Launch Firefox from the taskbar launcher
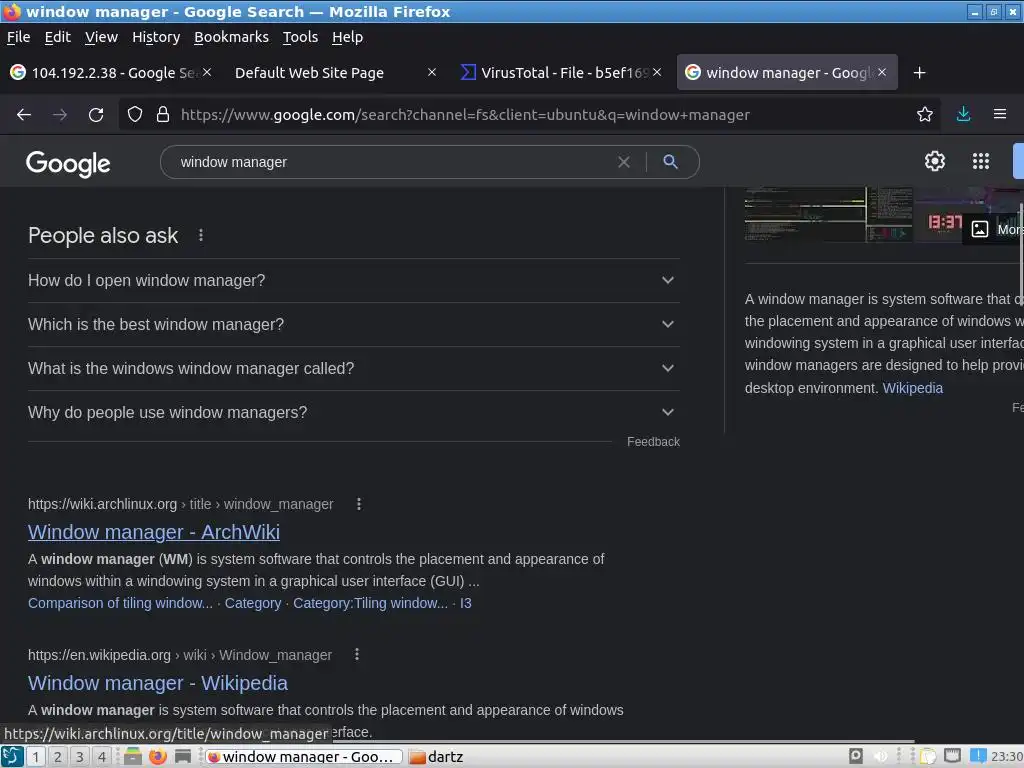 [x=157, y=756]
